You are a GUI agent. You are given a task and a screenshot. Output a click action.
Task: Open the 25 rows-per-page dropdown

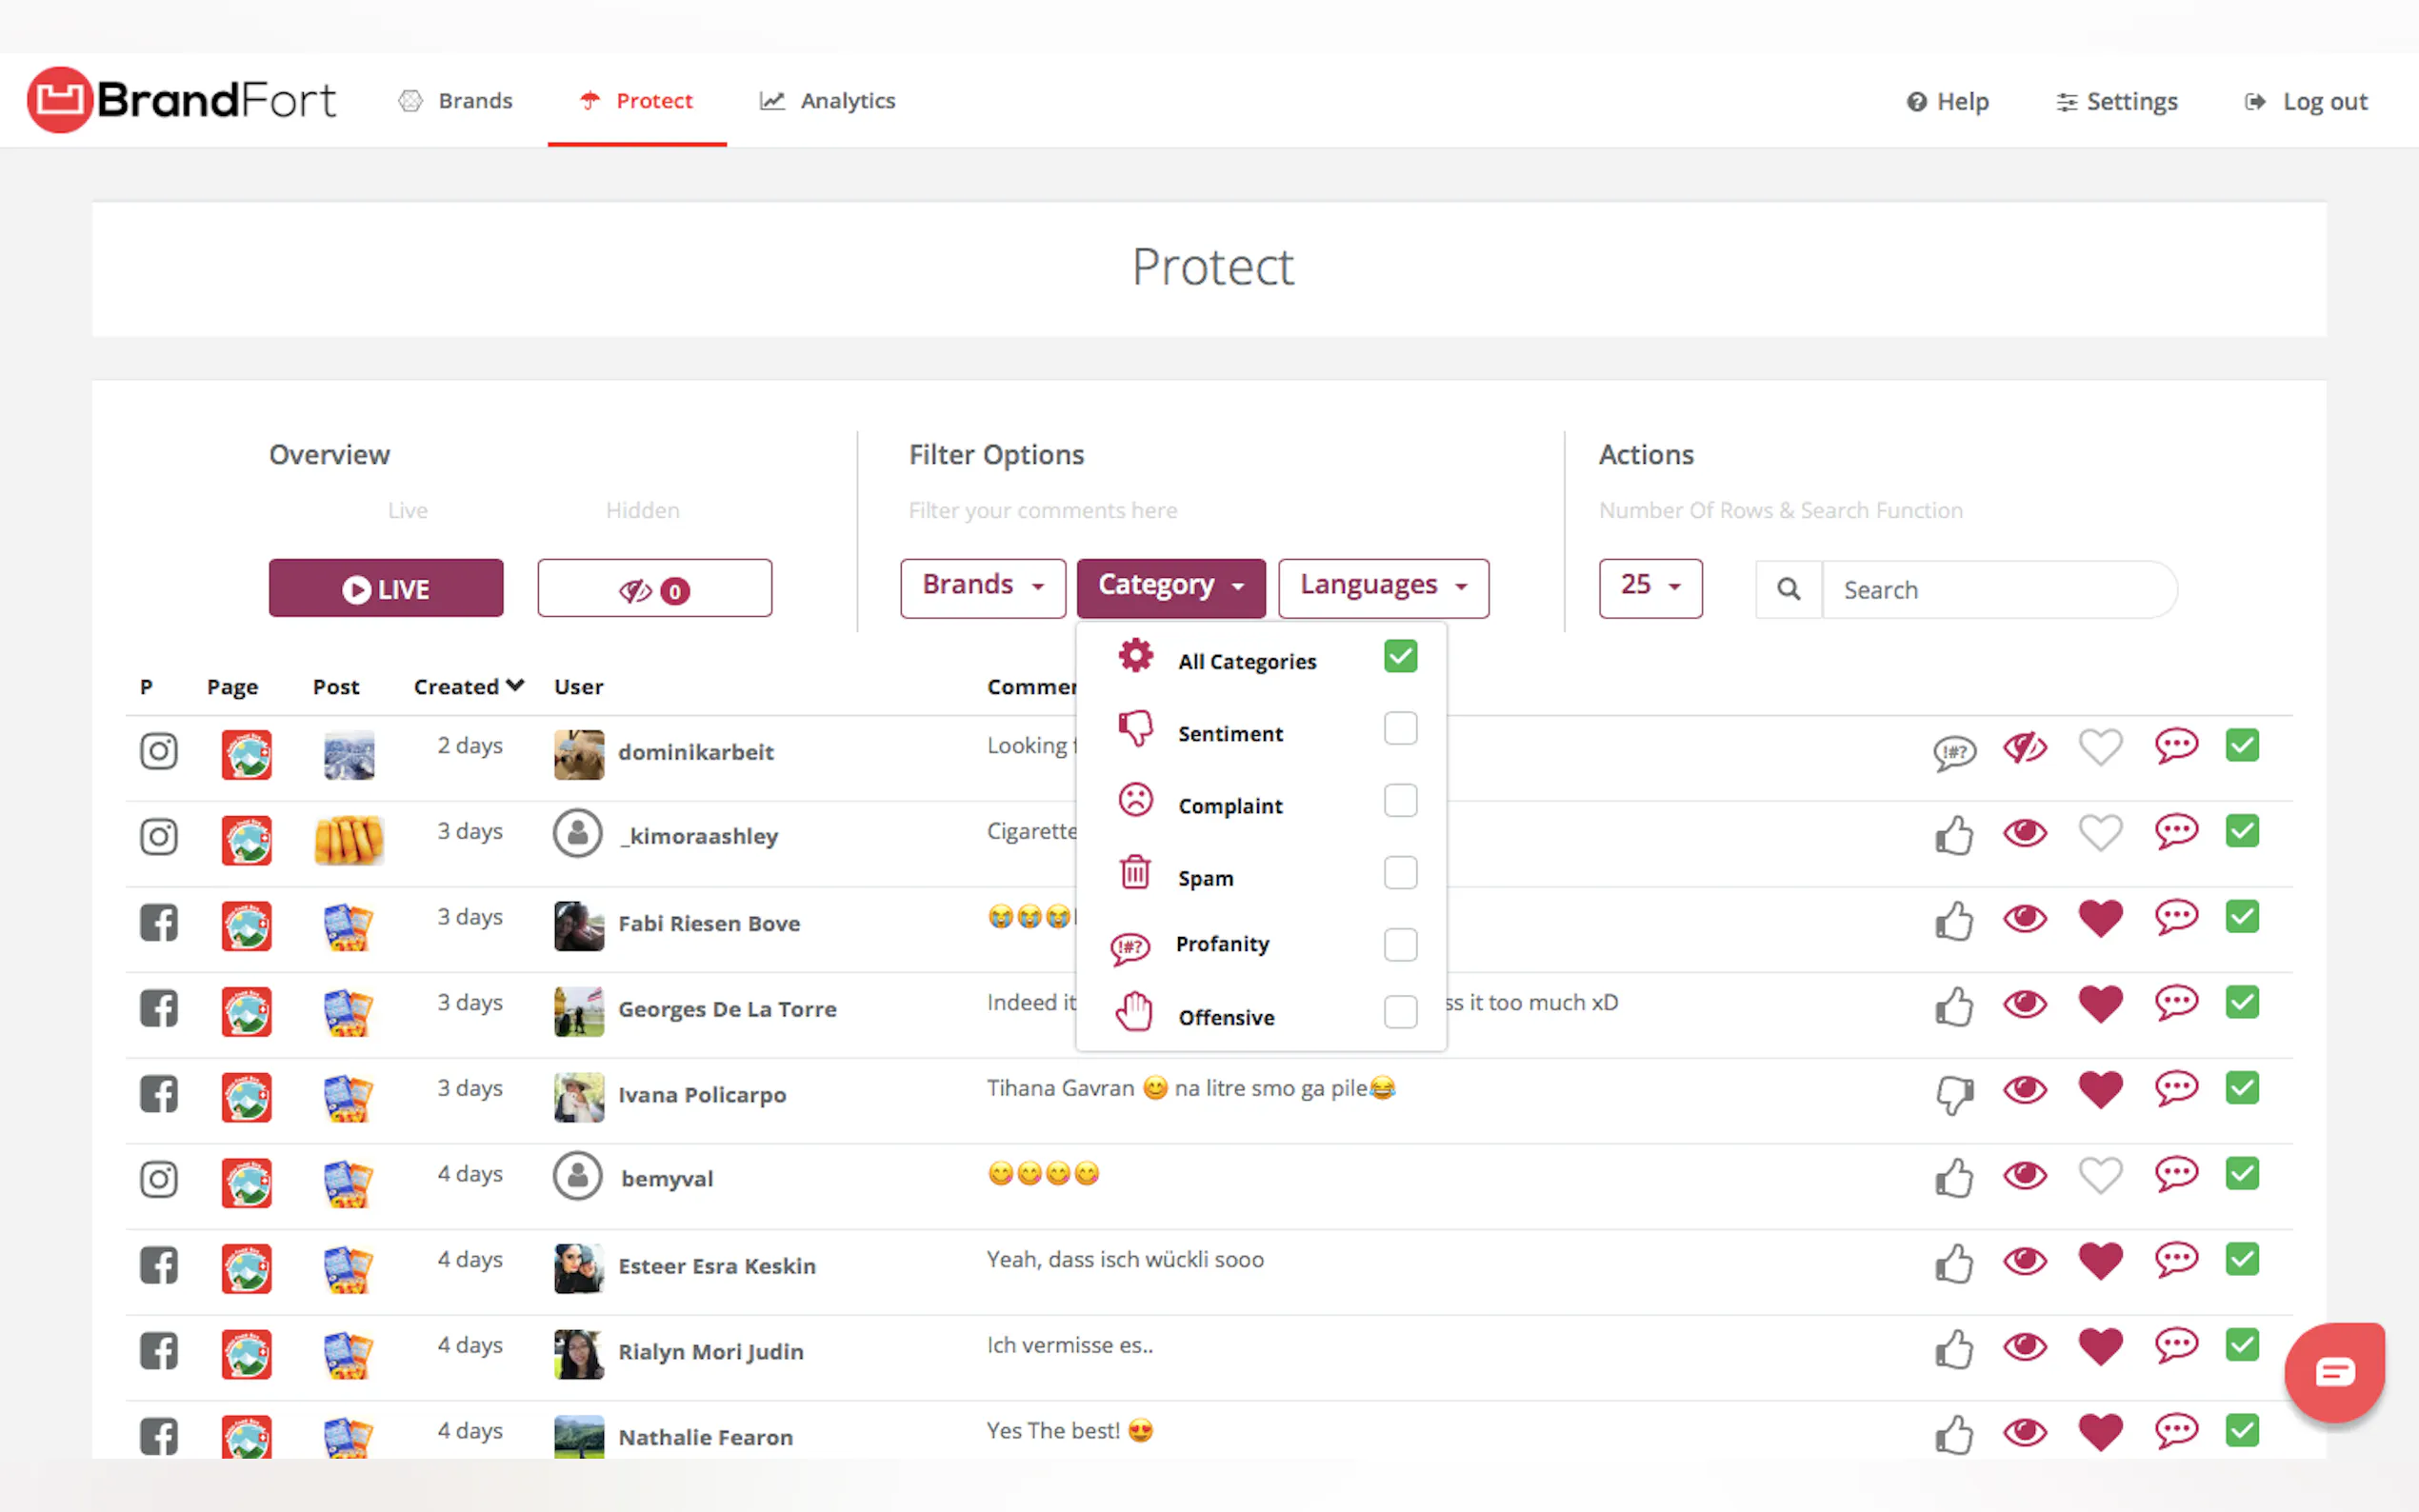pos(1649,587)
